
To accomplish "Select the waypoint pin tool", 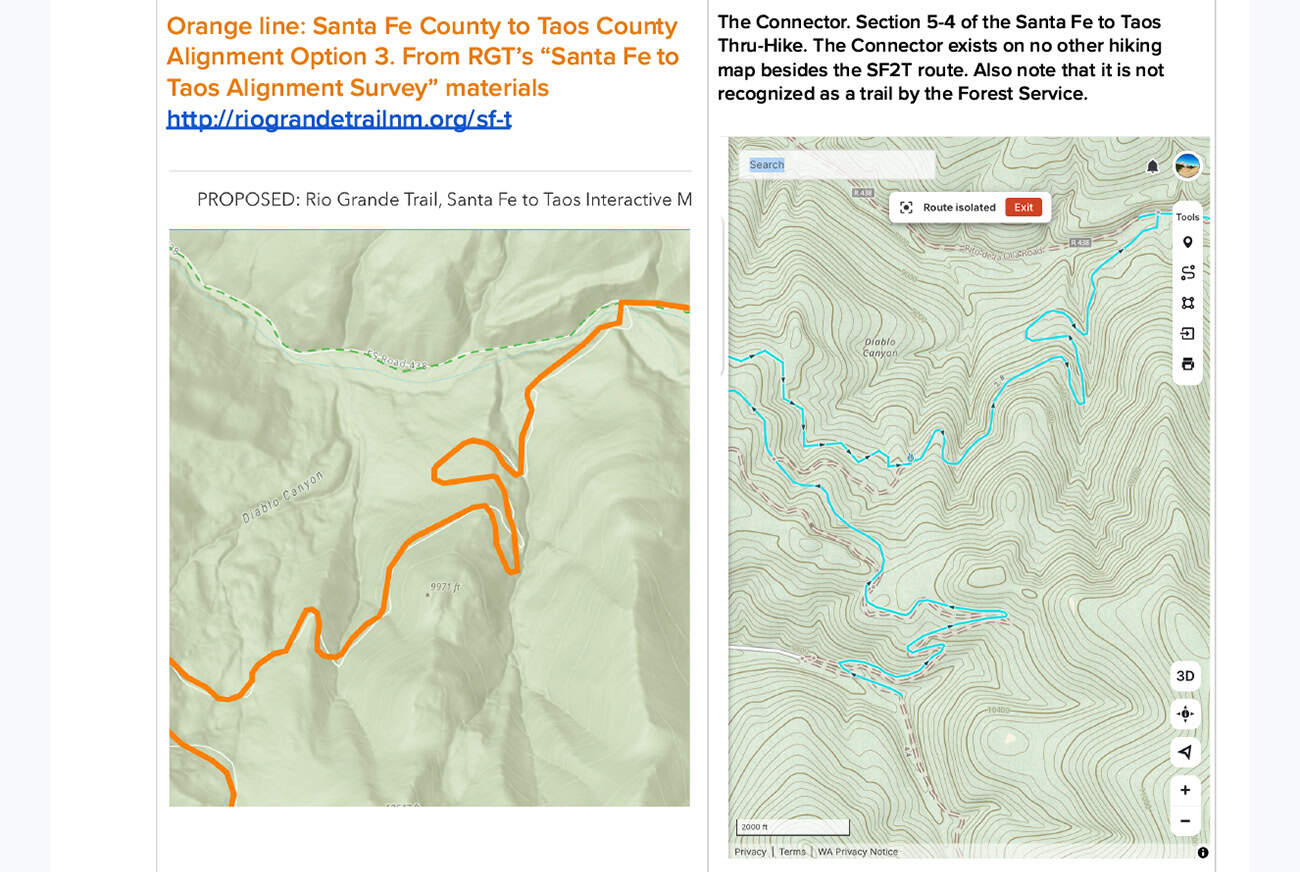I will pos(1187,243).
